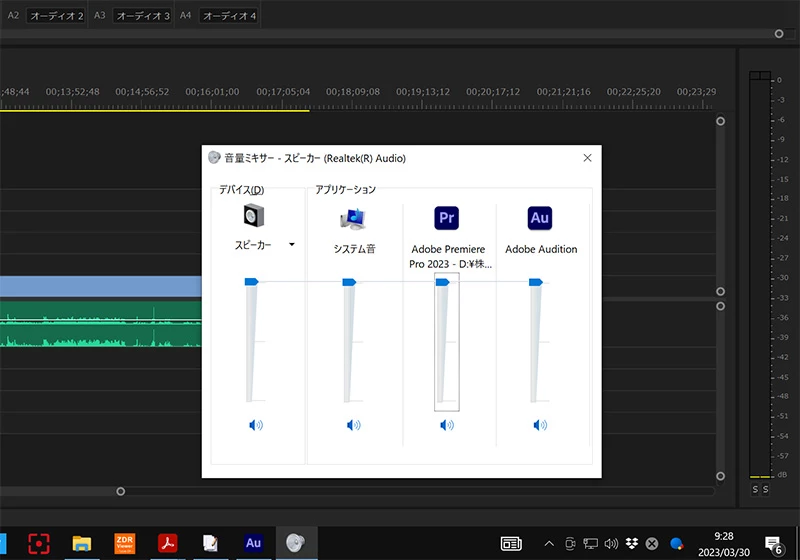The width and height of the screenshot is (800, 560).
Task: Mute the Speaker device volume
Action: pyautogui.click(x=256, y=425)
